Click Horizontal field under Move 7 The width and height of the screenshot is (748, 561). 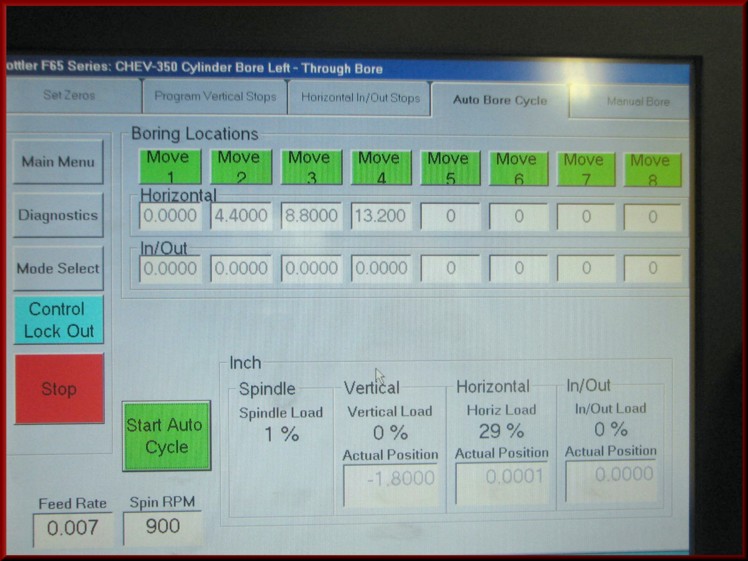point(586,218)
